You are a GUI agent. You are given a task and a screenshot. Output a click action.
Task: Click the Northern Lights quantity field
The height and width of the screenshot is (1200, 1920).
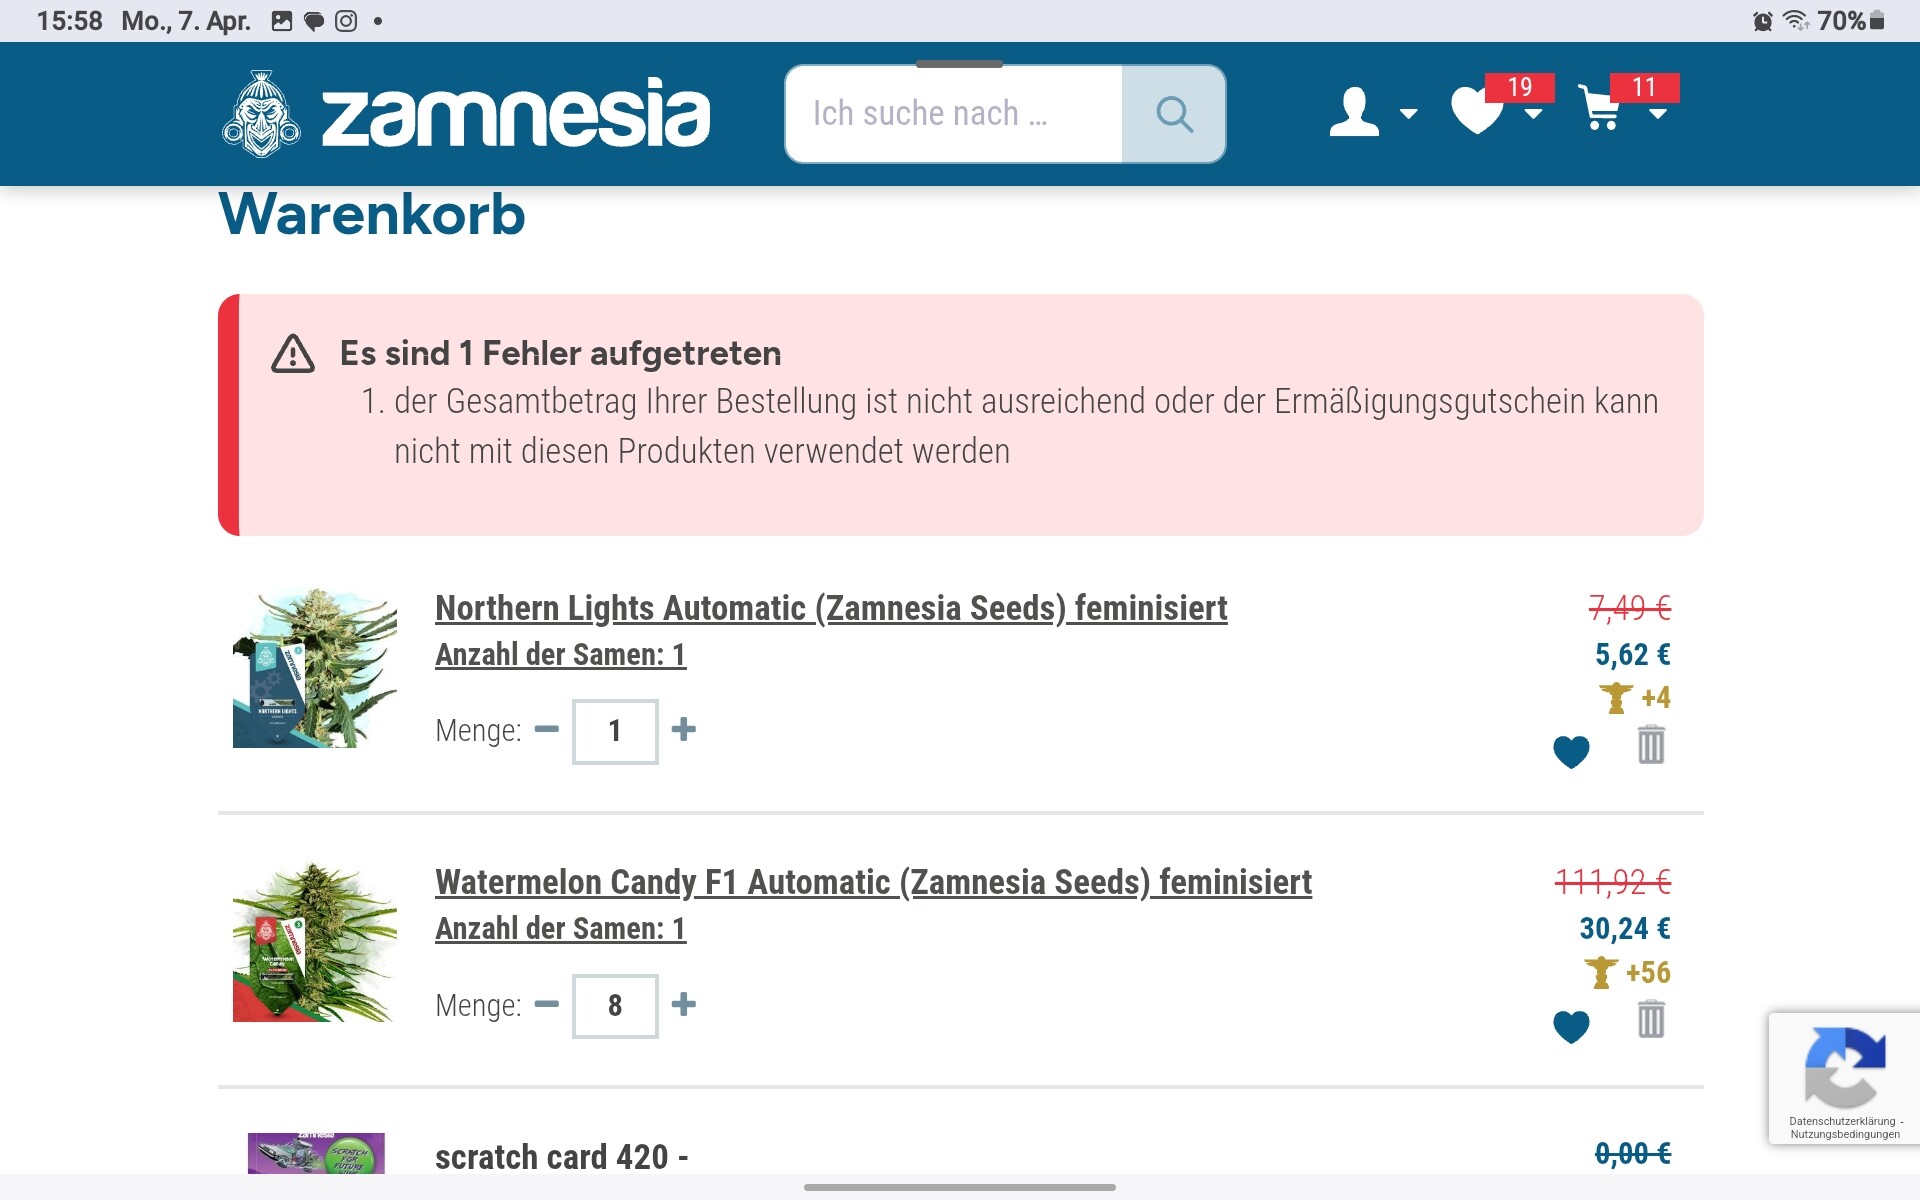click(x=615, y=732)
